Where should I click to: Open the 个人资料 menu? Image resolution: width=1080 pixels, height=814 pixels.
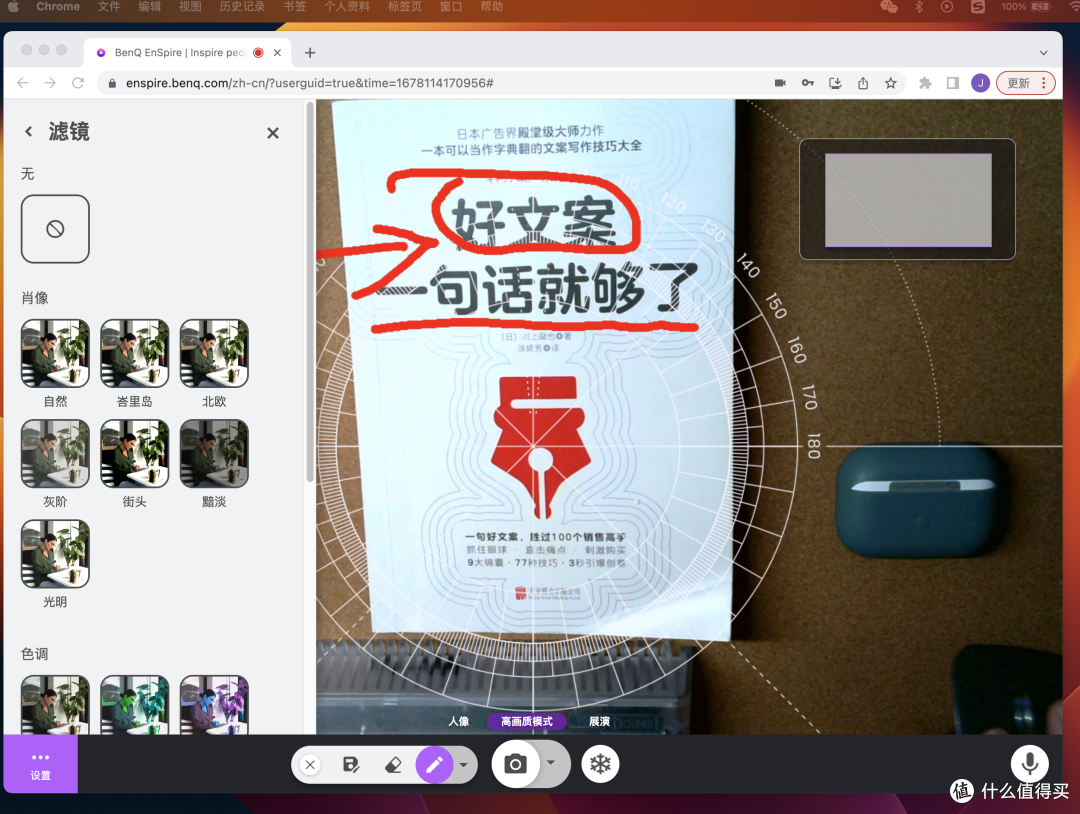pos(347,6)
